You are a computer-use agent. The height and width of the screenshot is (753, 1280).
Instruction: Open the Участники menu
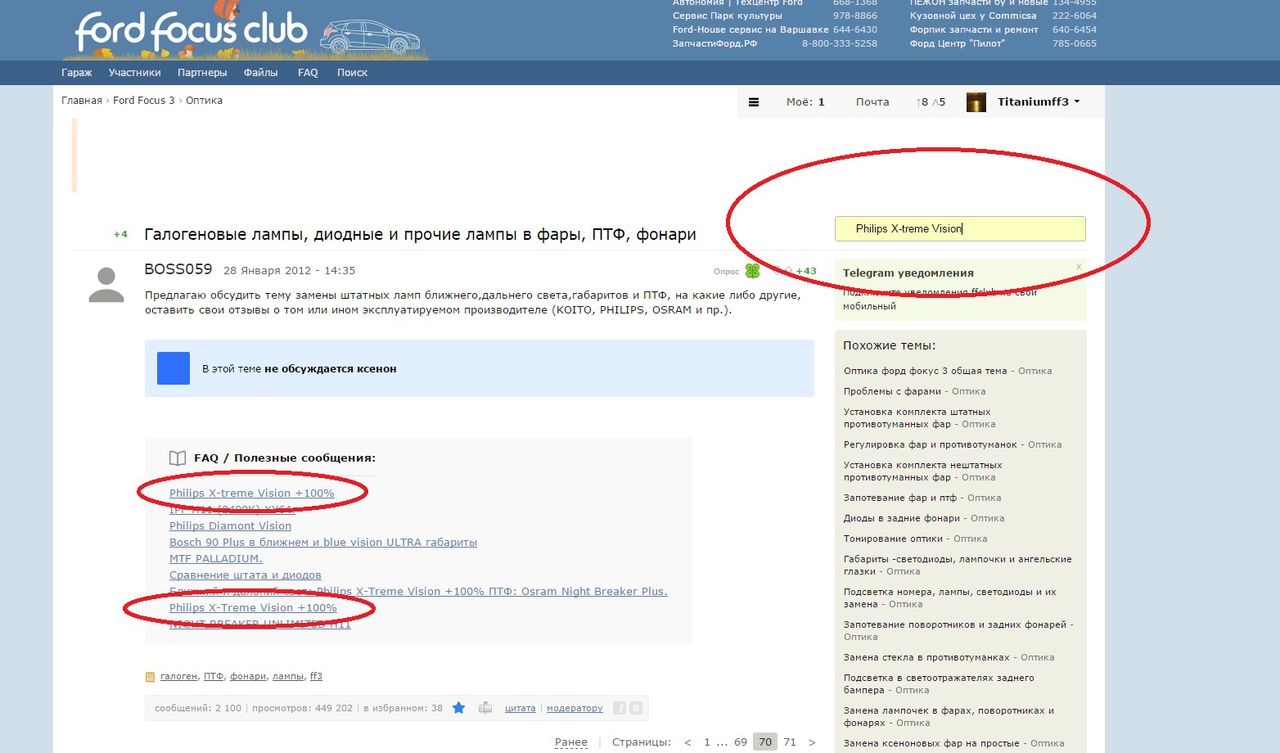click(x=135, y=73)
